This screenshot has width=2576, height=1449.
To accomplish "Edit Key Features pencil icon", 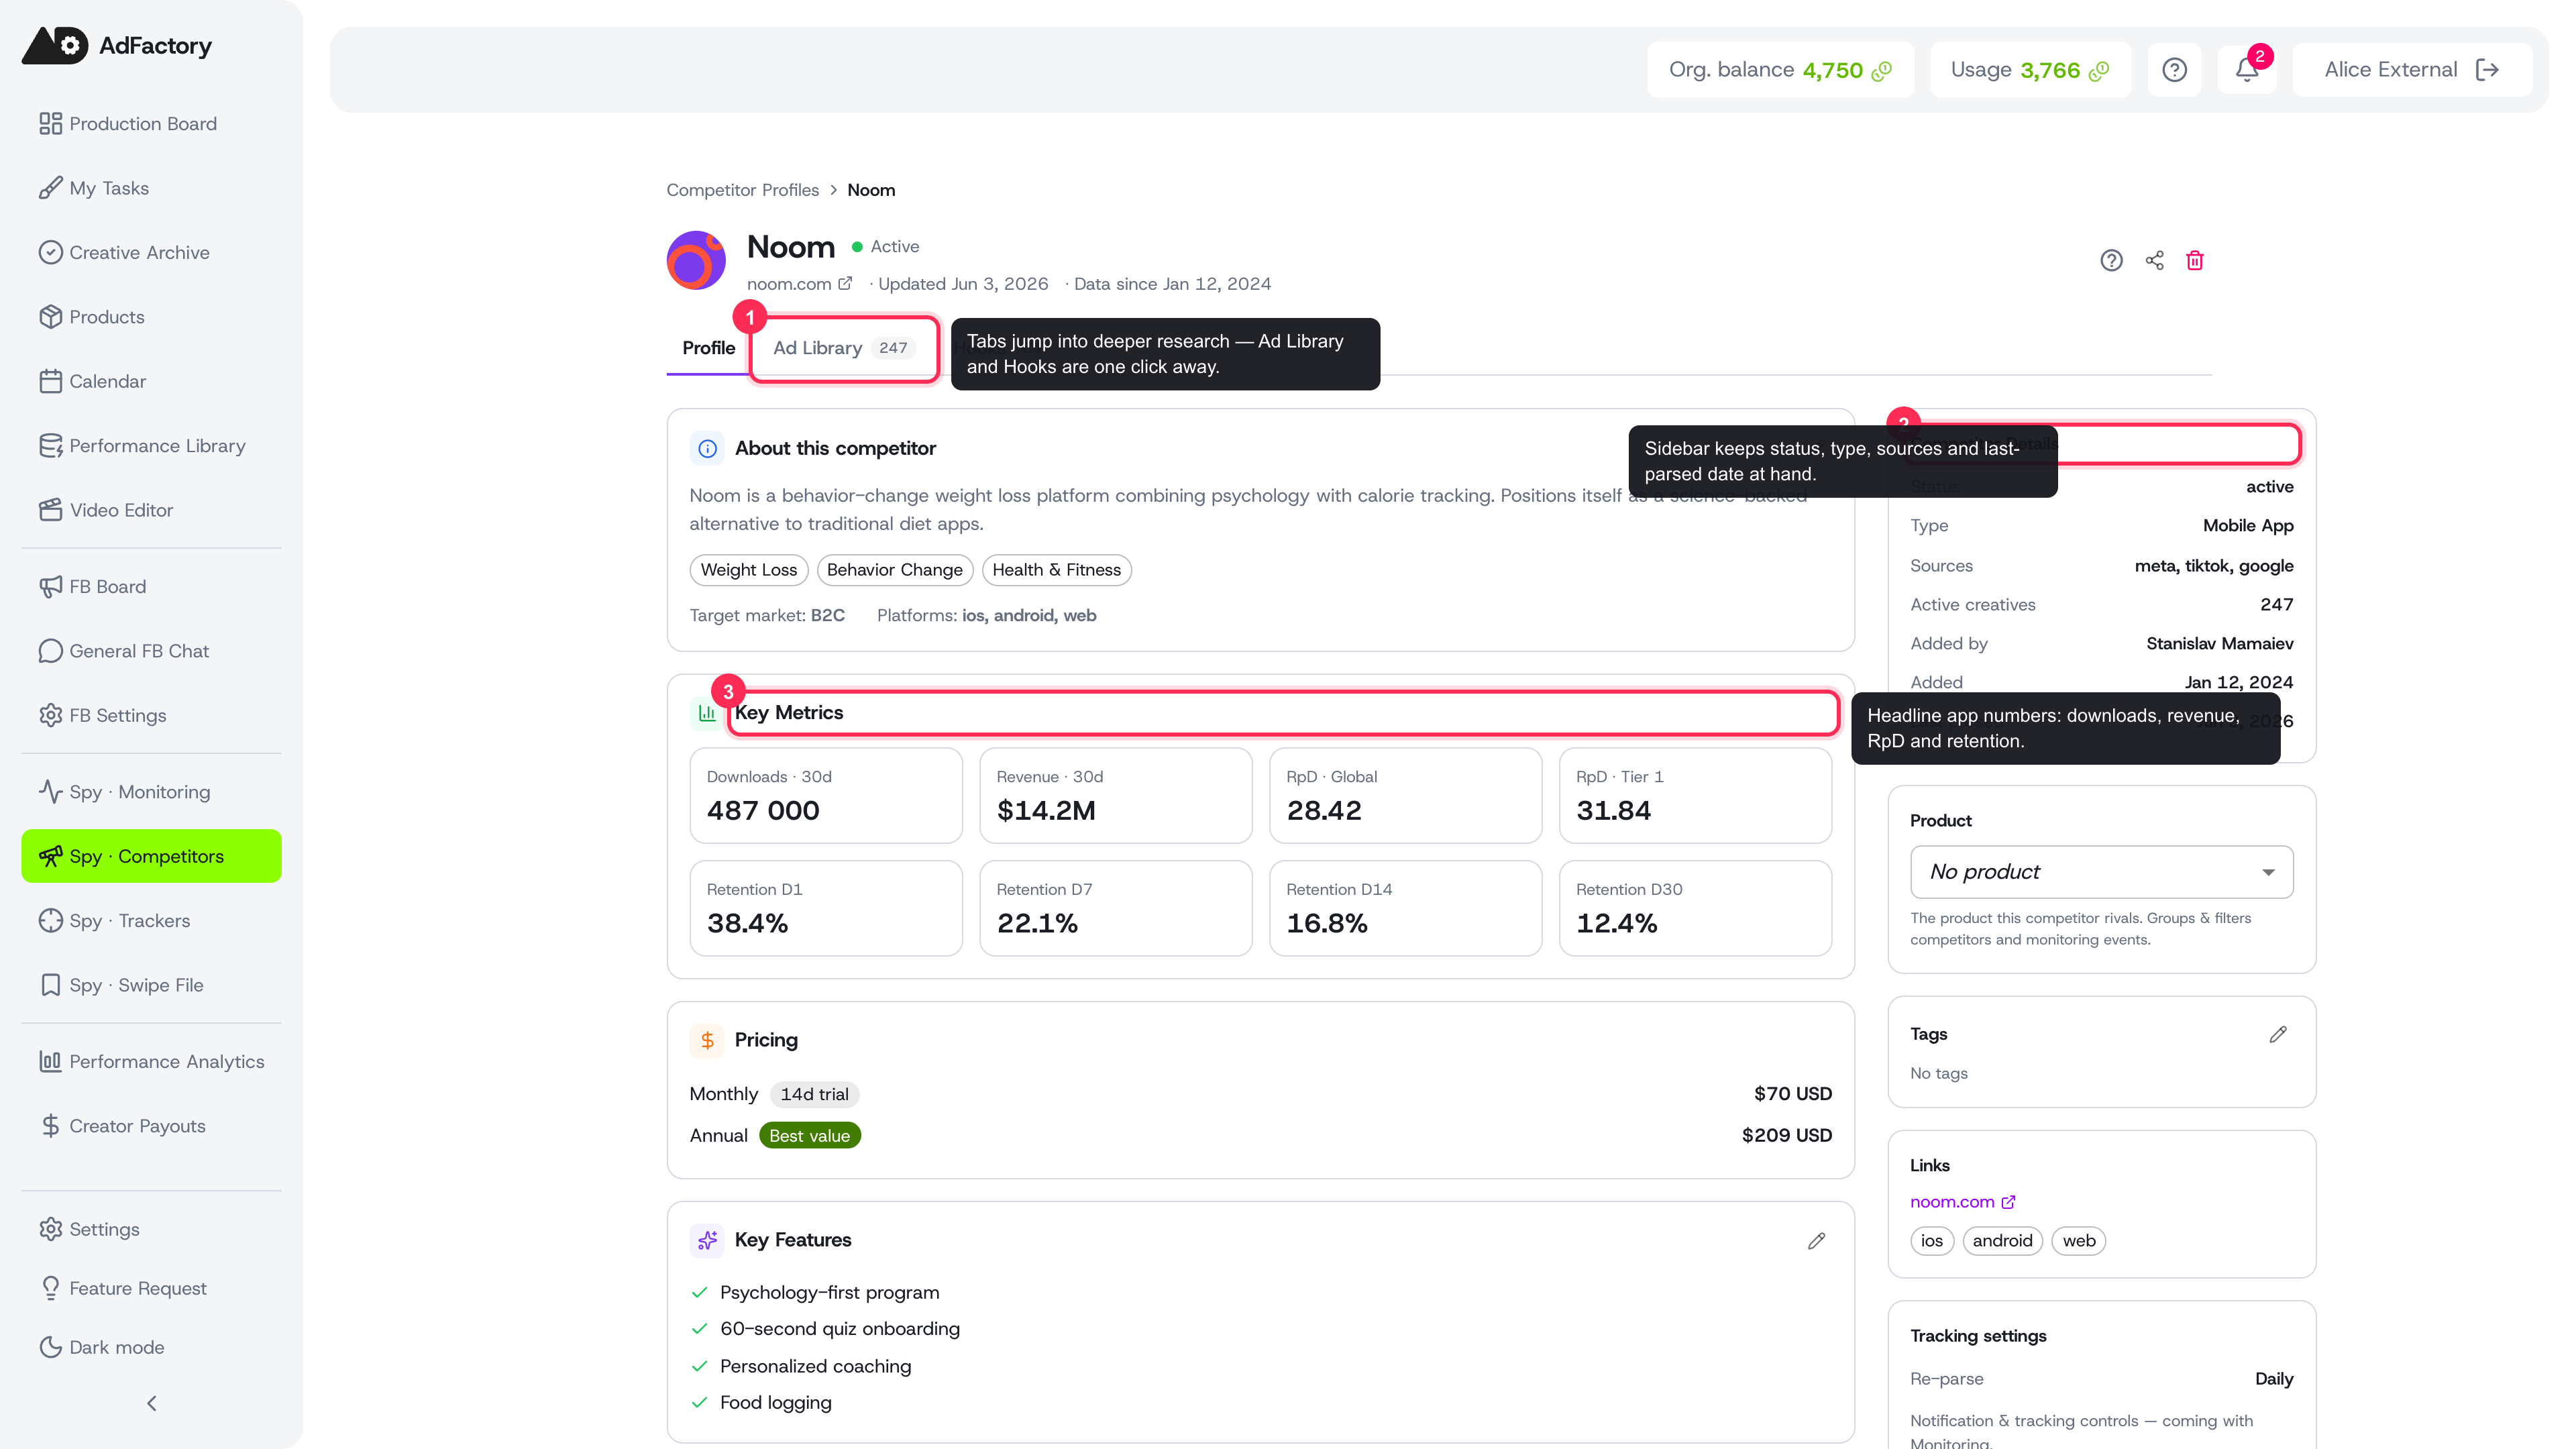I will (1816, 1241).
